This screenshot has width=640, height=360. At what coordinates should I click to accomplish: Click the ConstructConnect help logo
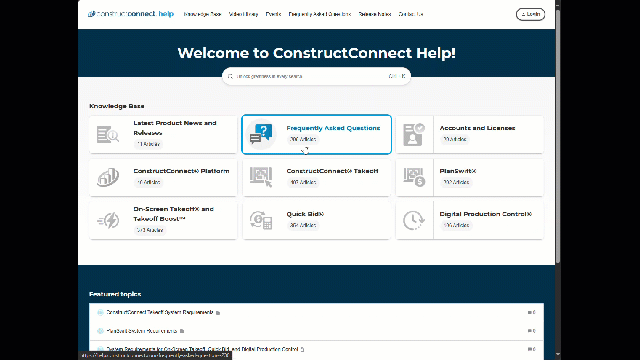(131, 14)
